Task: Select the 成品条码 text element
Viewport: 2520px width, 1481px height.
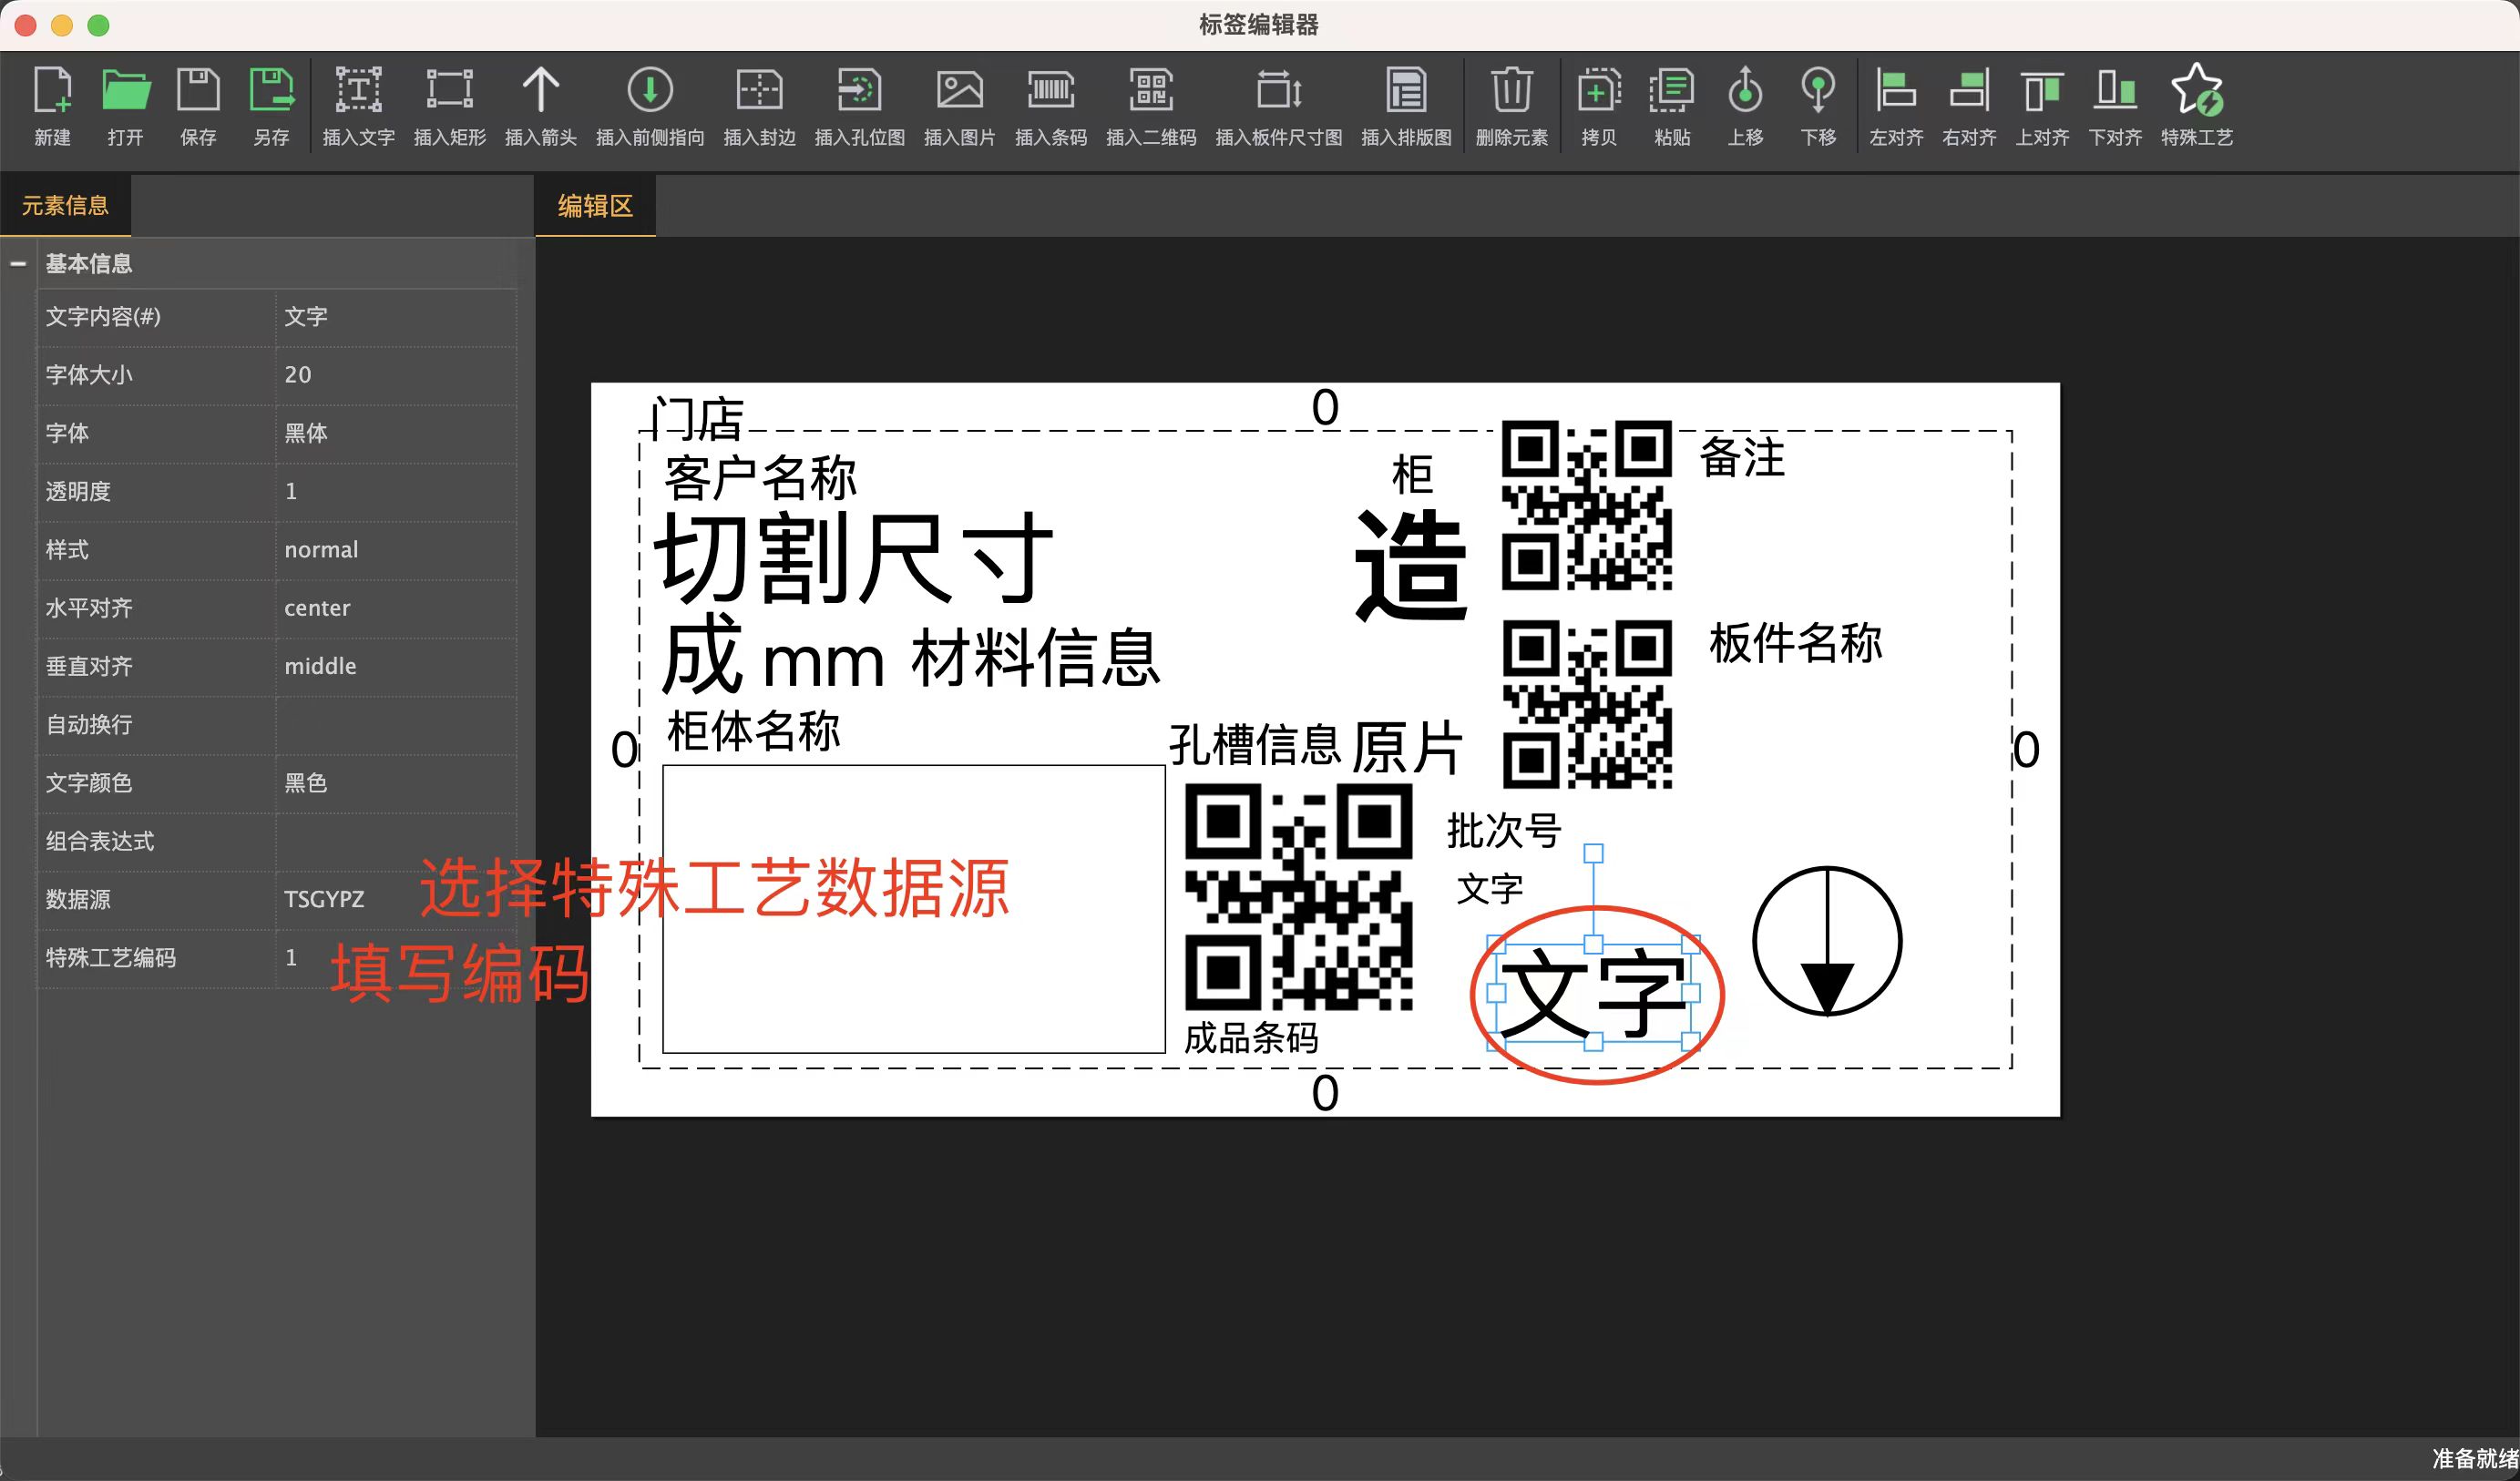Action: coord(1251,1038)
